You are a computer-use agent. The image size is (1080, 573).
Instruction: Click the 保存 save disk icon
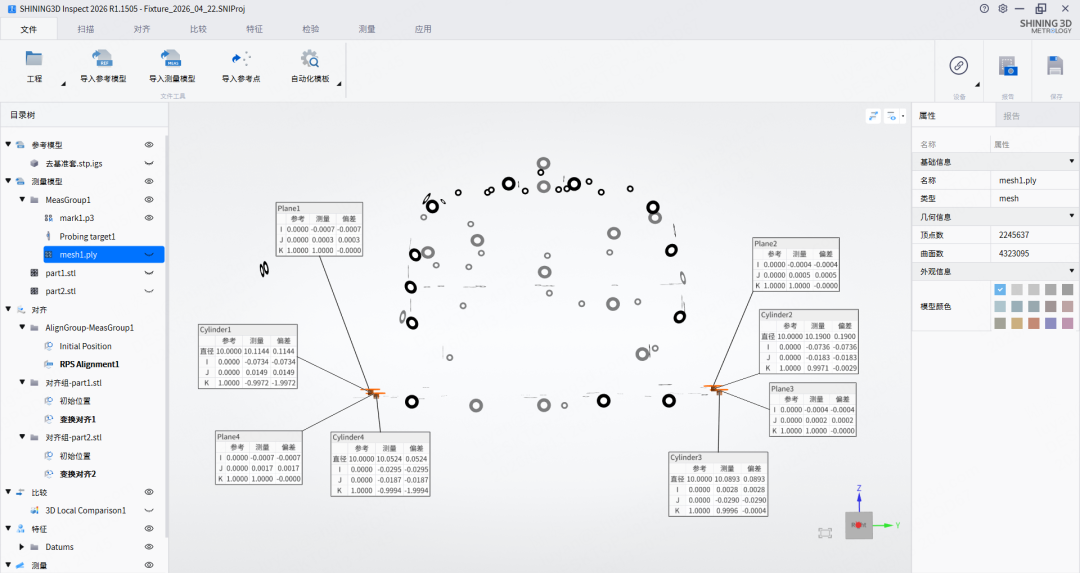click(x=1055, y=65)
